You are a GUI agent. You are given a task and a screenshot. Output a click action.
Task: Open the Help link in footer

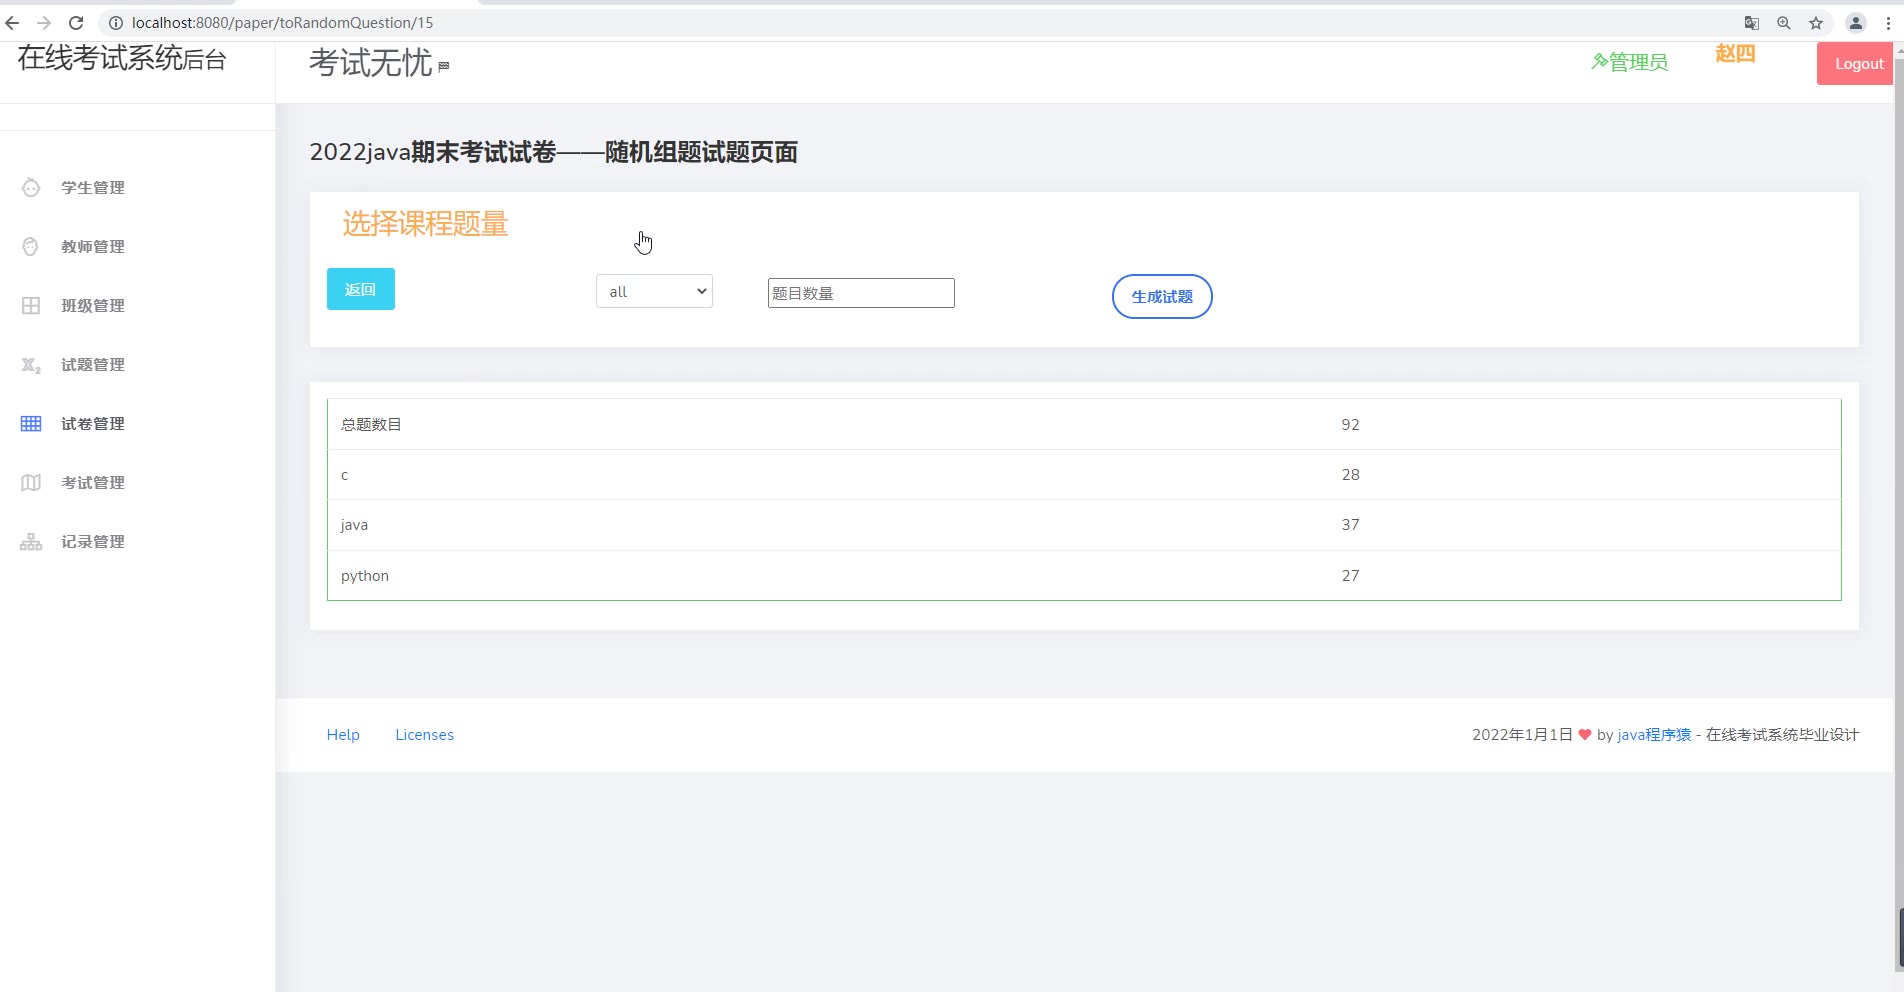pyautogui.click(x=343, y=734)
